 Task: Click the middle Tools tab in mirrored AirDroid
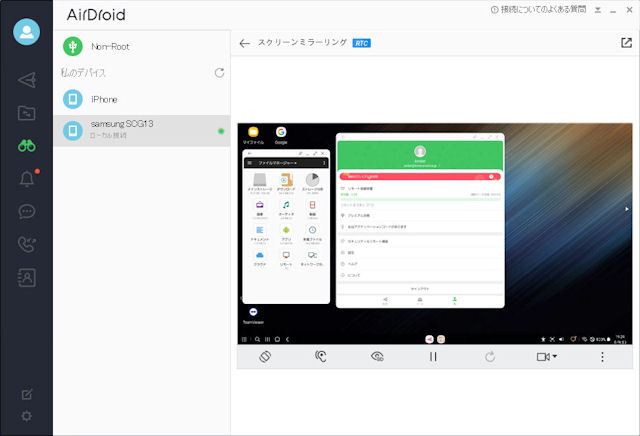420,301
